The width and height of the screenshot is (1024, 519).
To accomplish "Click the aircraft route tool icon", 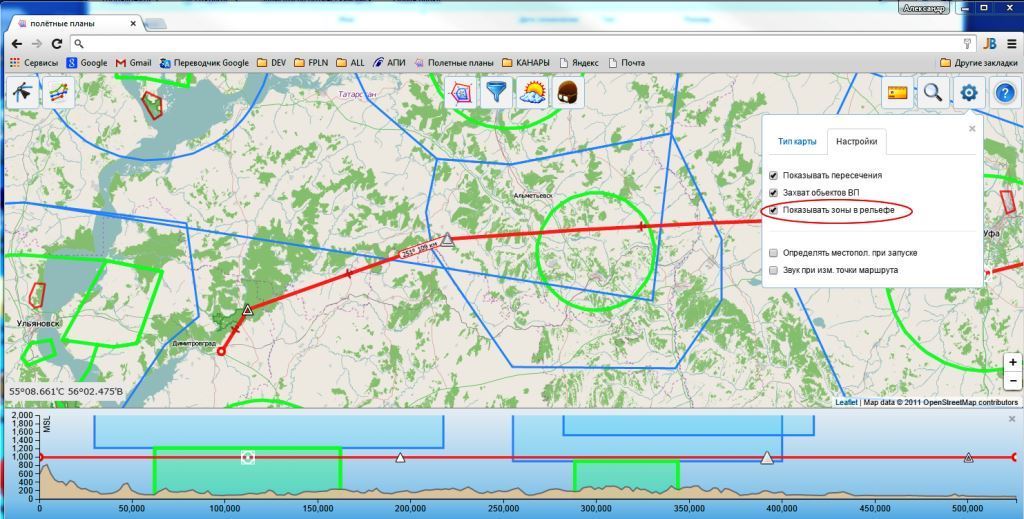I will [x=22, y=93].
